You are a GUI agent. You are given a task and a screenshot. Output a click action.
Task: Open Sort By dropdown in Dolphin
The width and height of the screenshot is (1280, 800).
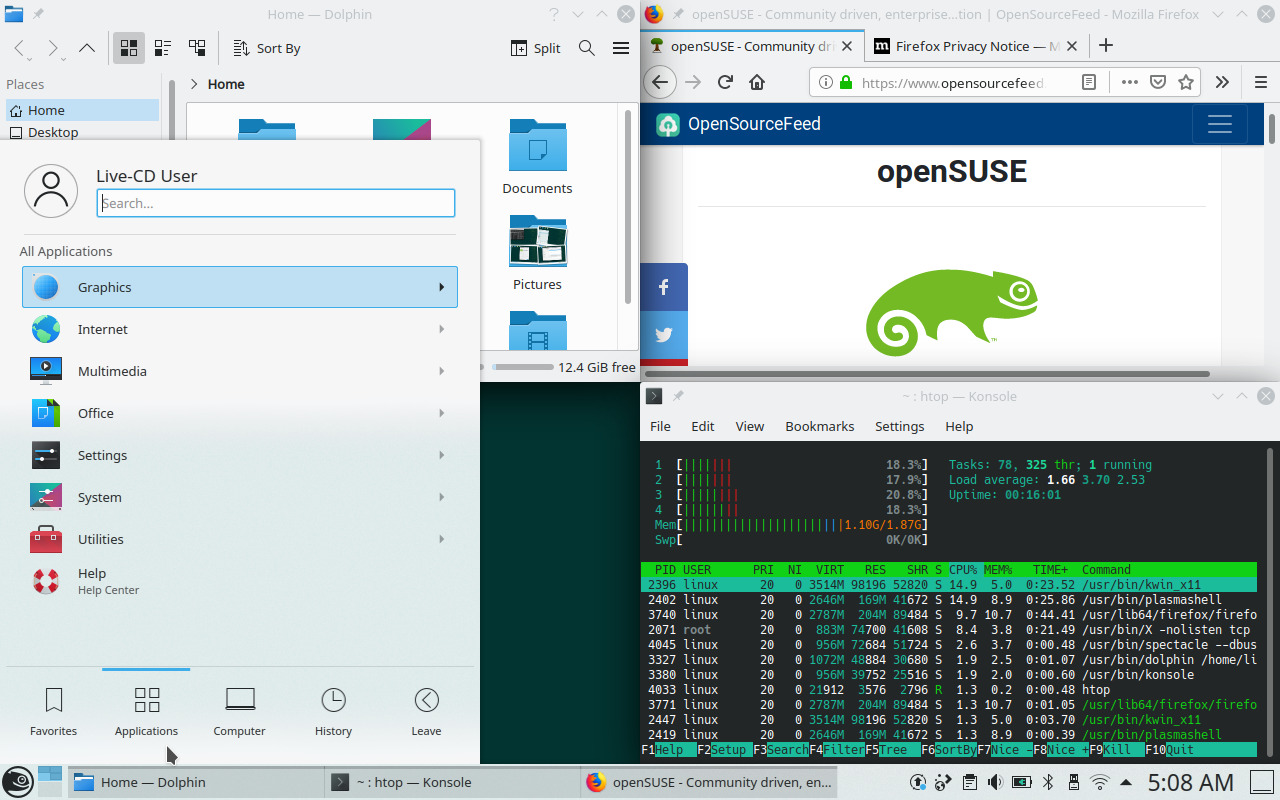266,48
